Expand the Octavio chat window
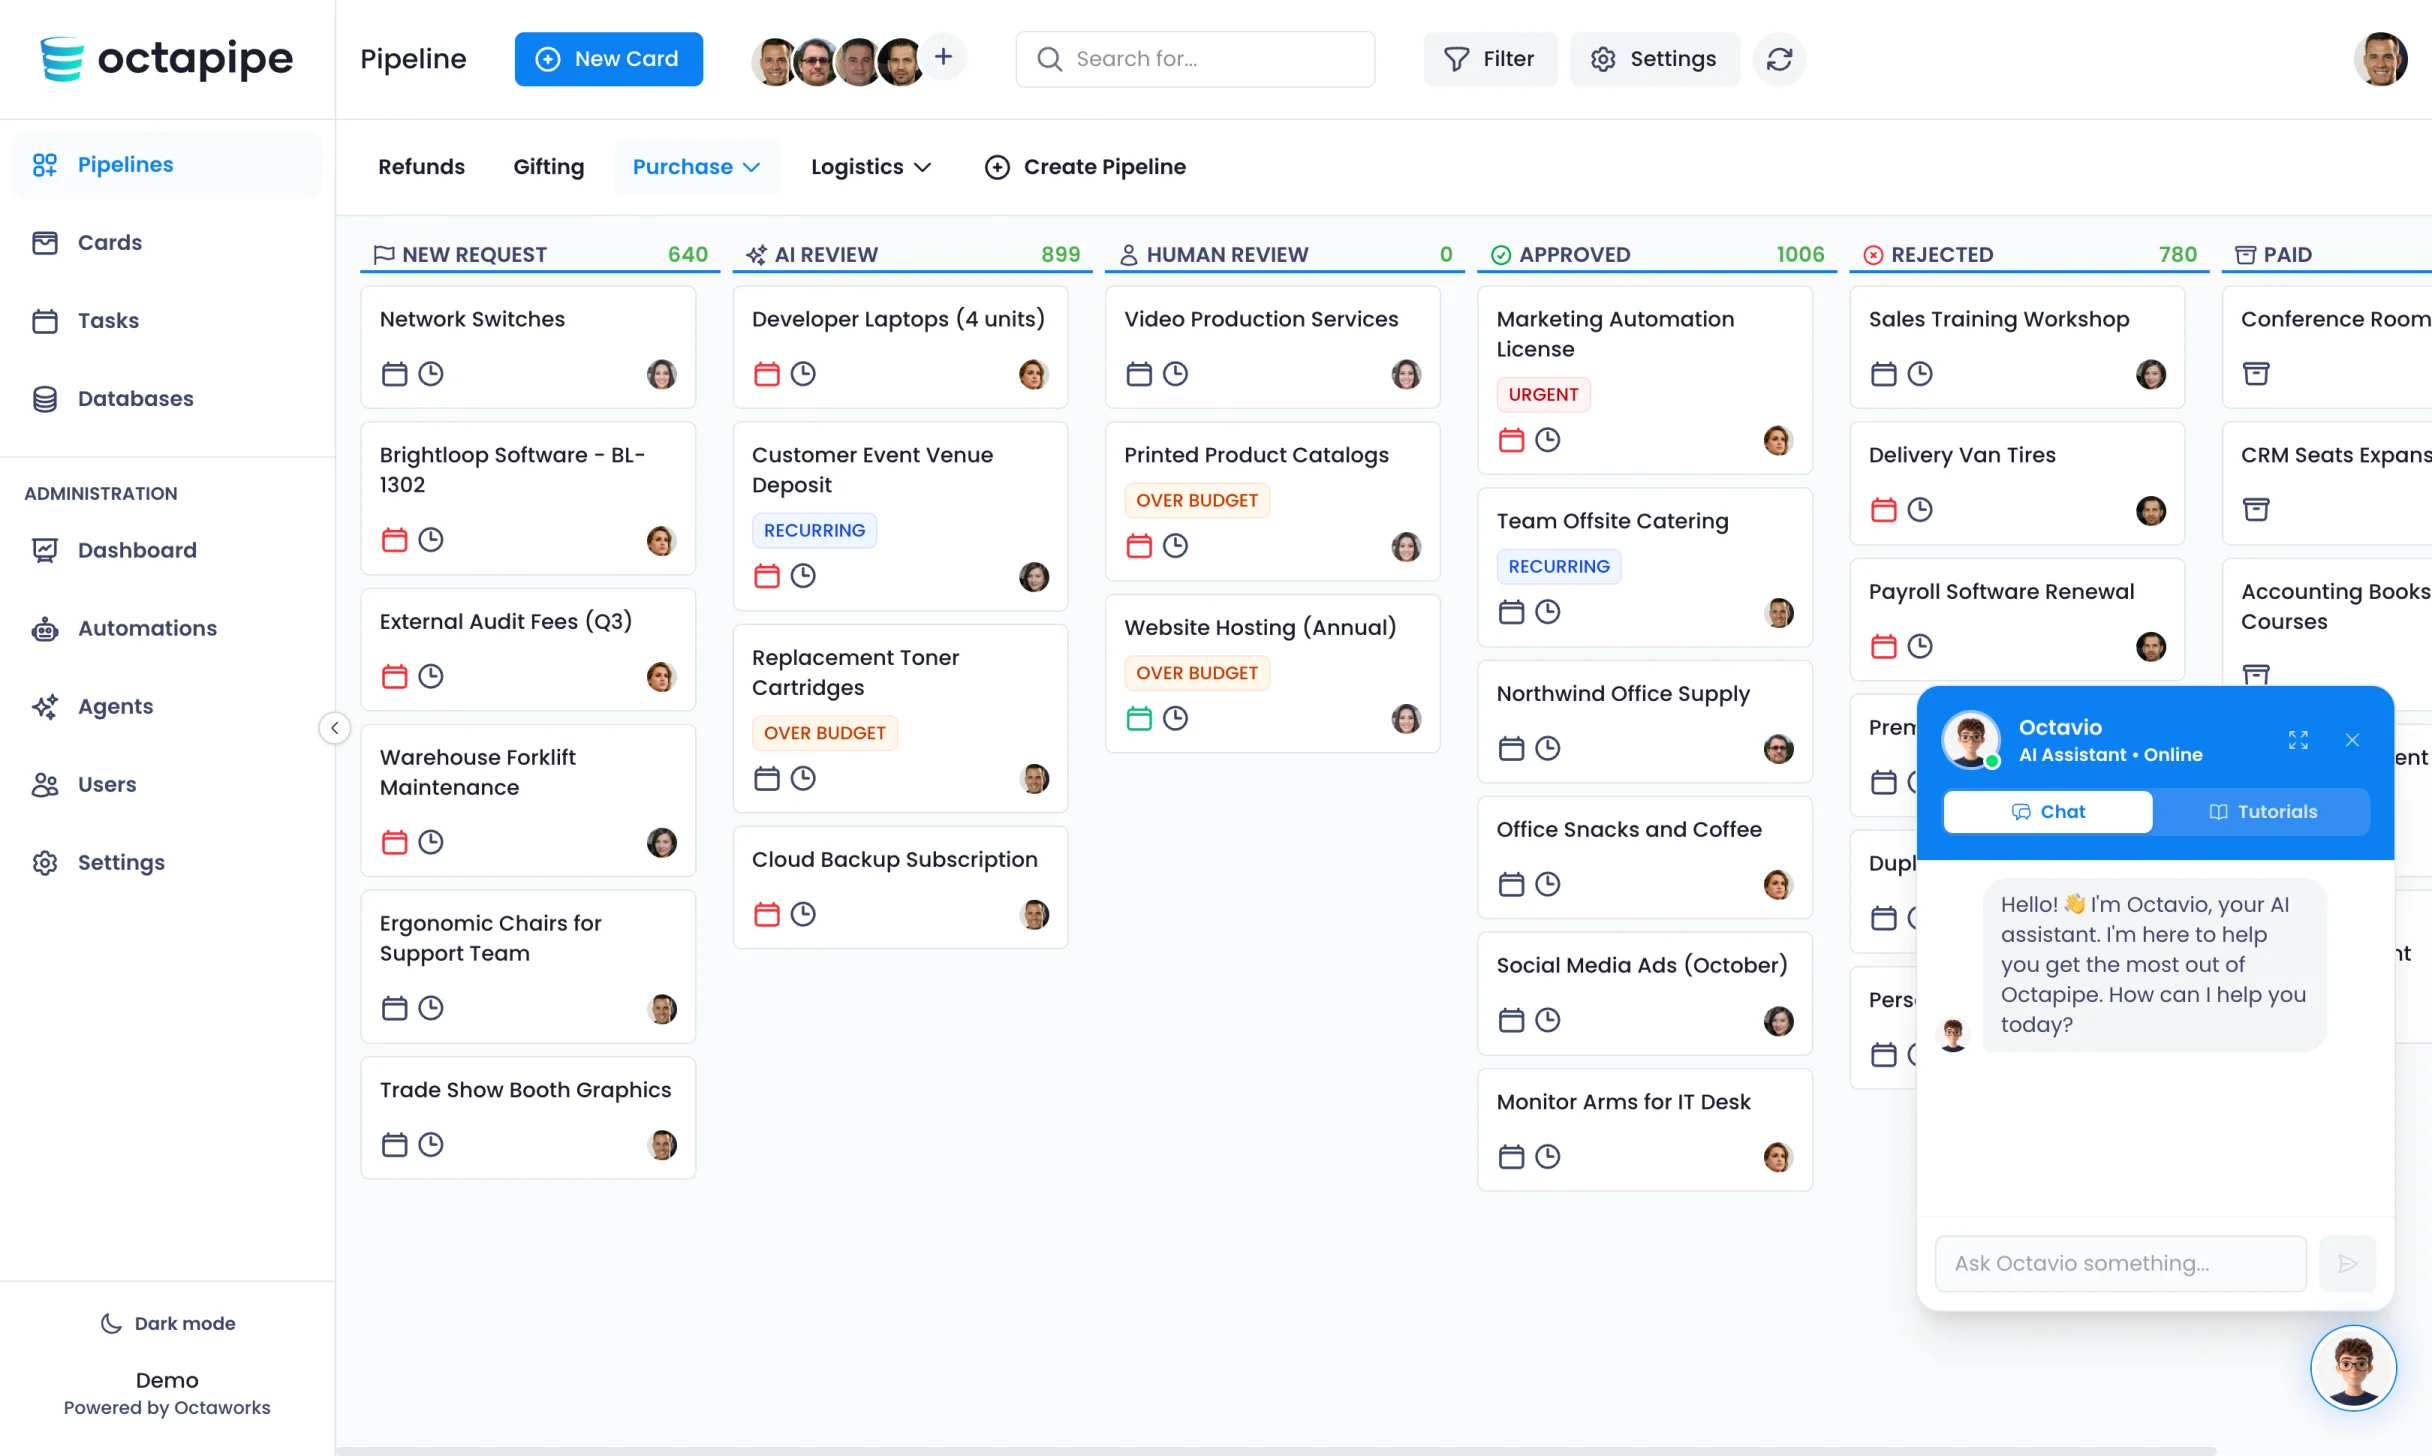 click(2298, 740)
